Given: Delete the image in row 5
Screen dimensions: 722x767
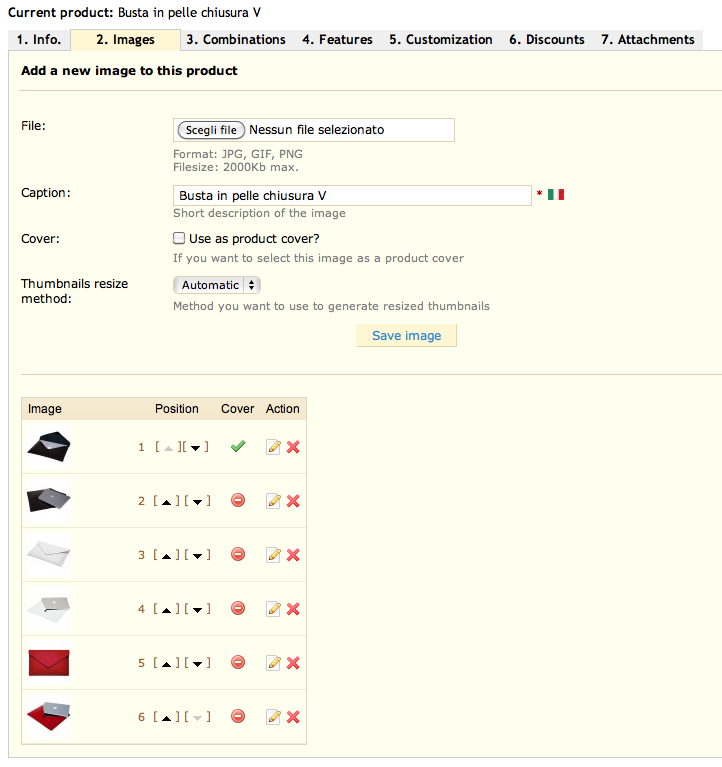Looking at the screenshot, I should click(x=293, y=663).
